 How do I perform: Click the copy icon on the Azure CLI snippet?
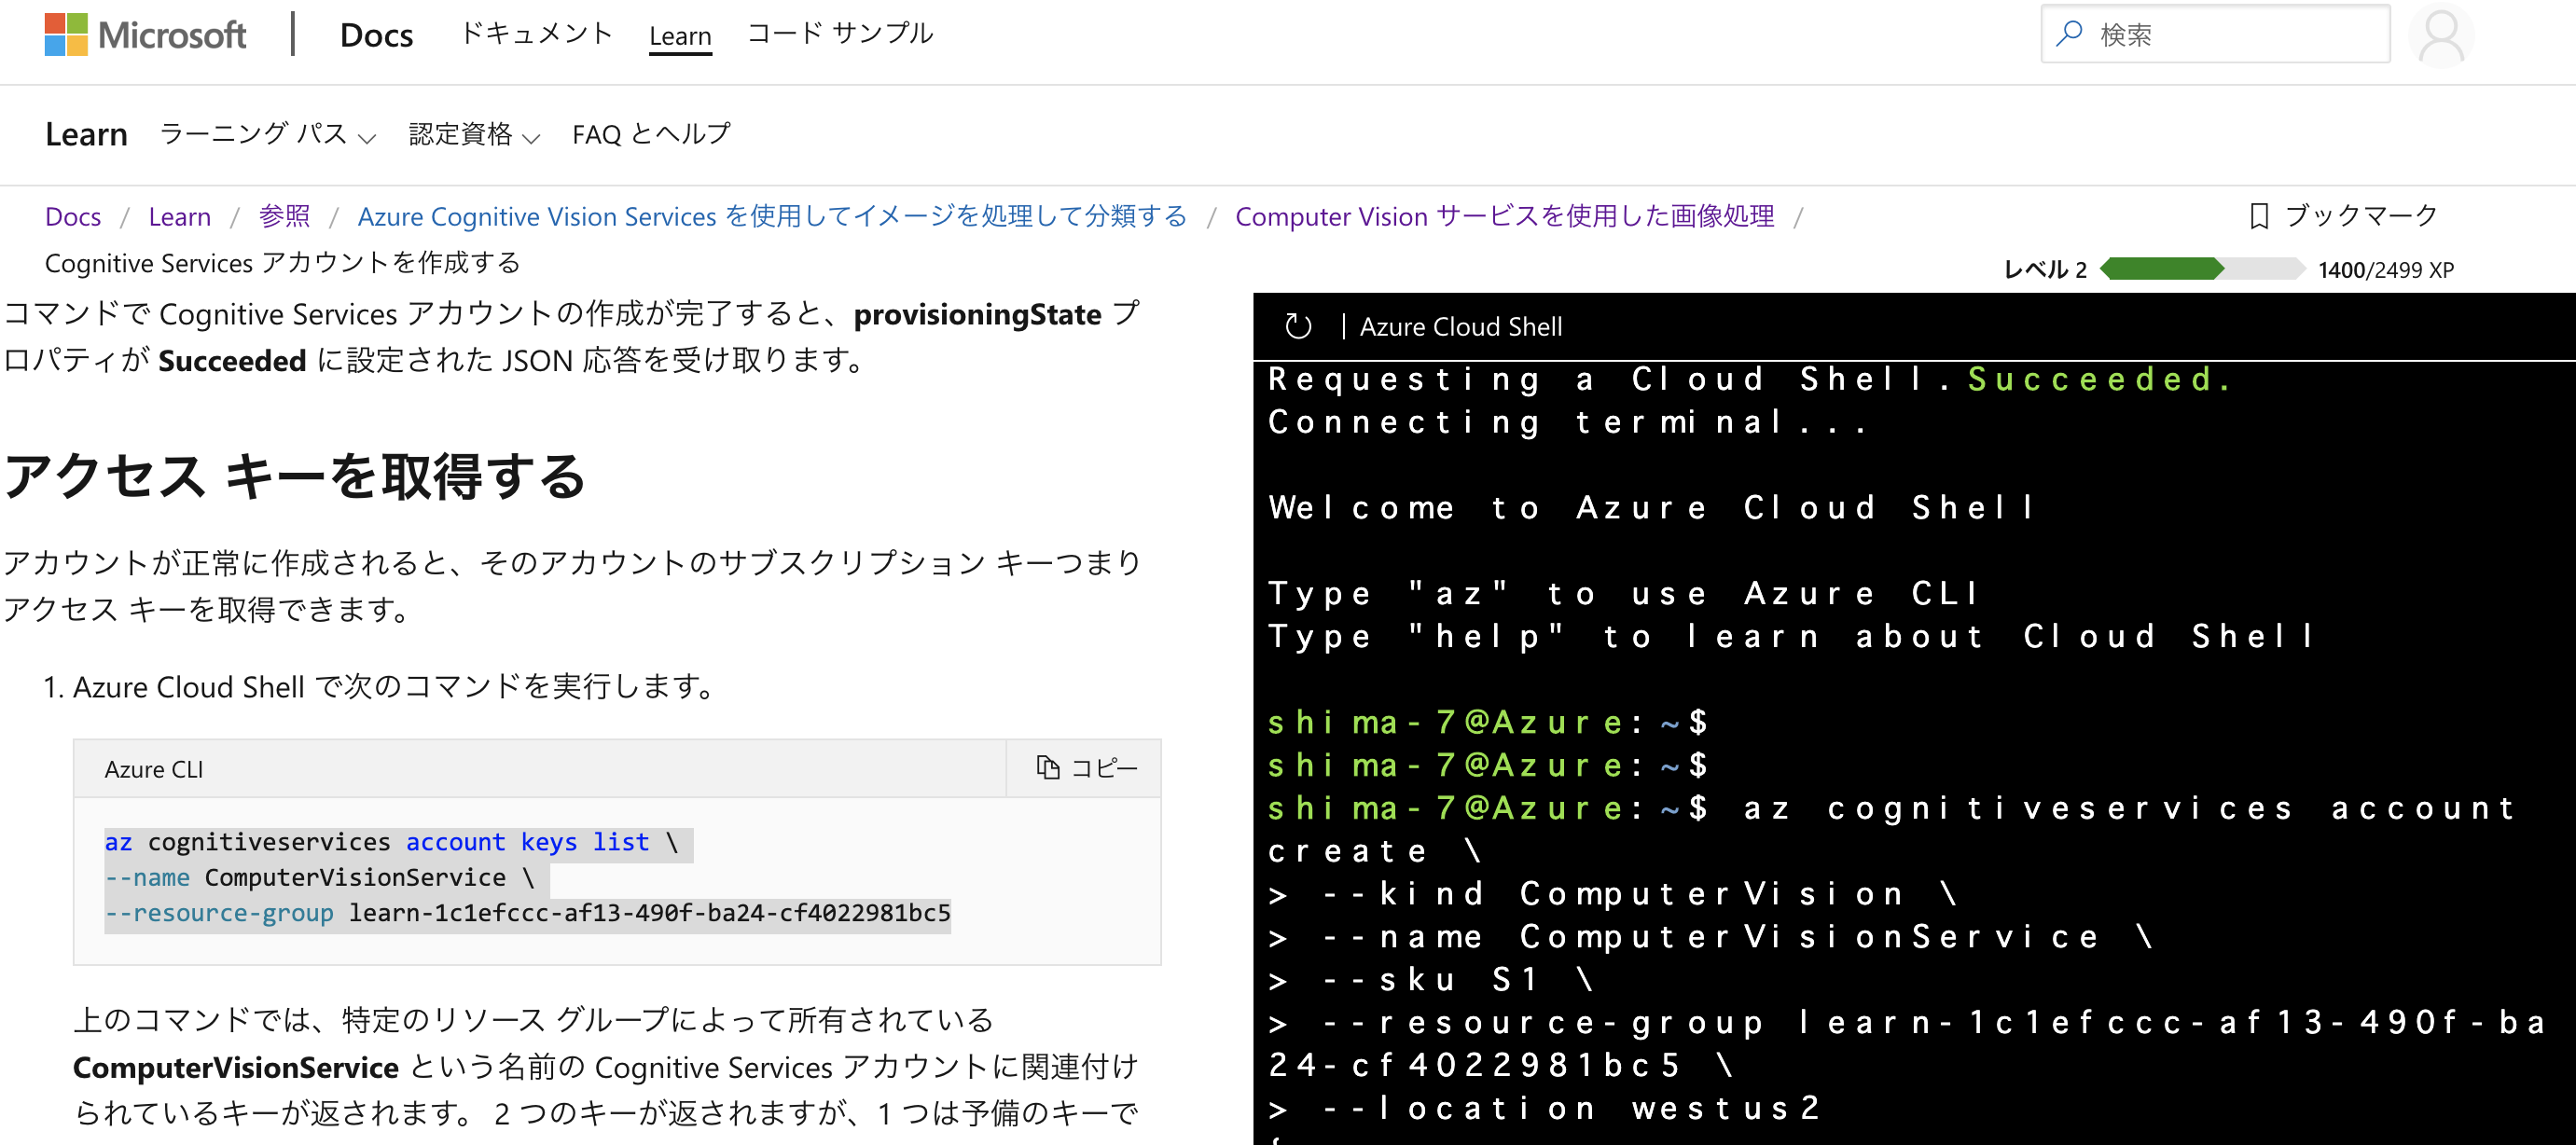pos(1048,768)
